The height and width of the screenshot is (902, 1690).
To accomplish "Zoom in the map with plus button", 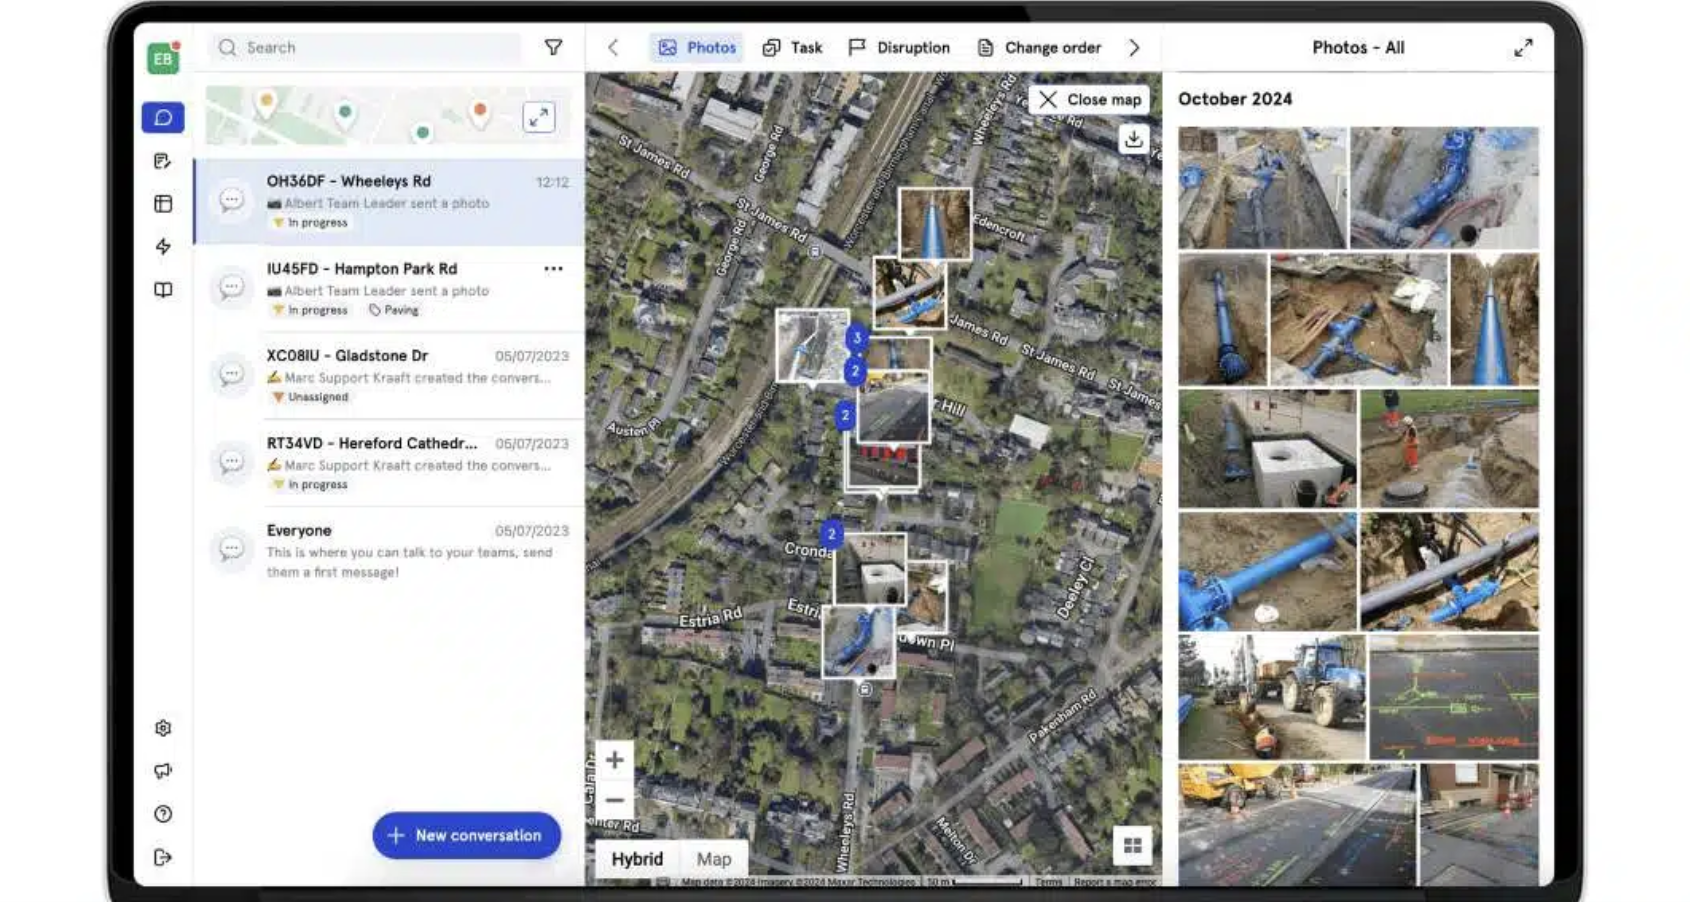I will (x=614, y=760).
